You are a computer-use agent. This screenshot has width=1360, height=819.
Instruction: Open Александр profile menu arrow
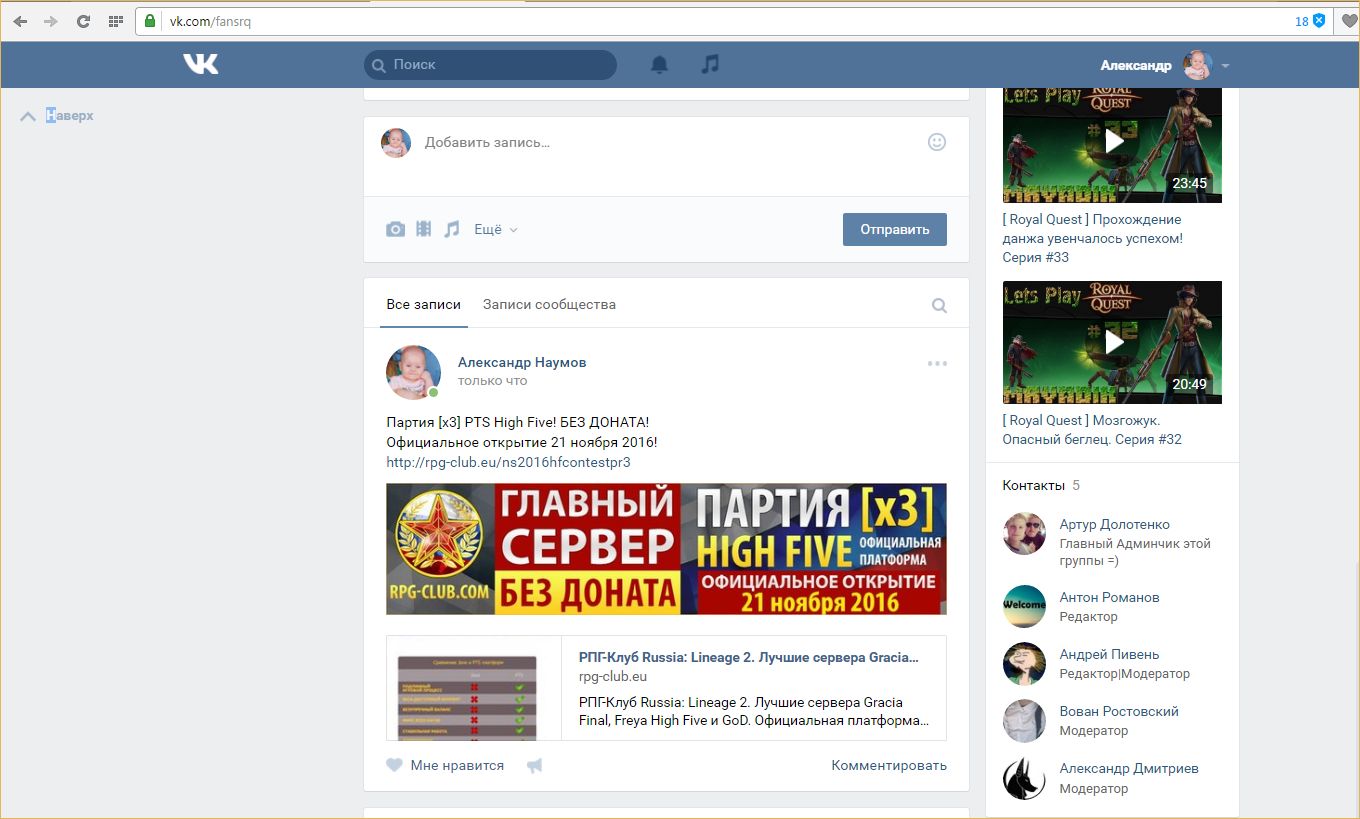pos(1225,66)
